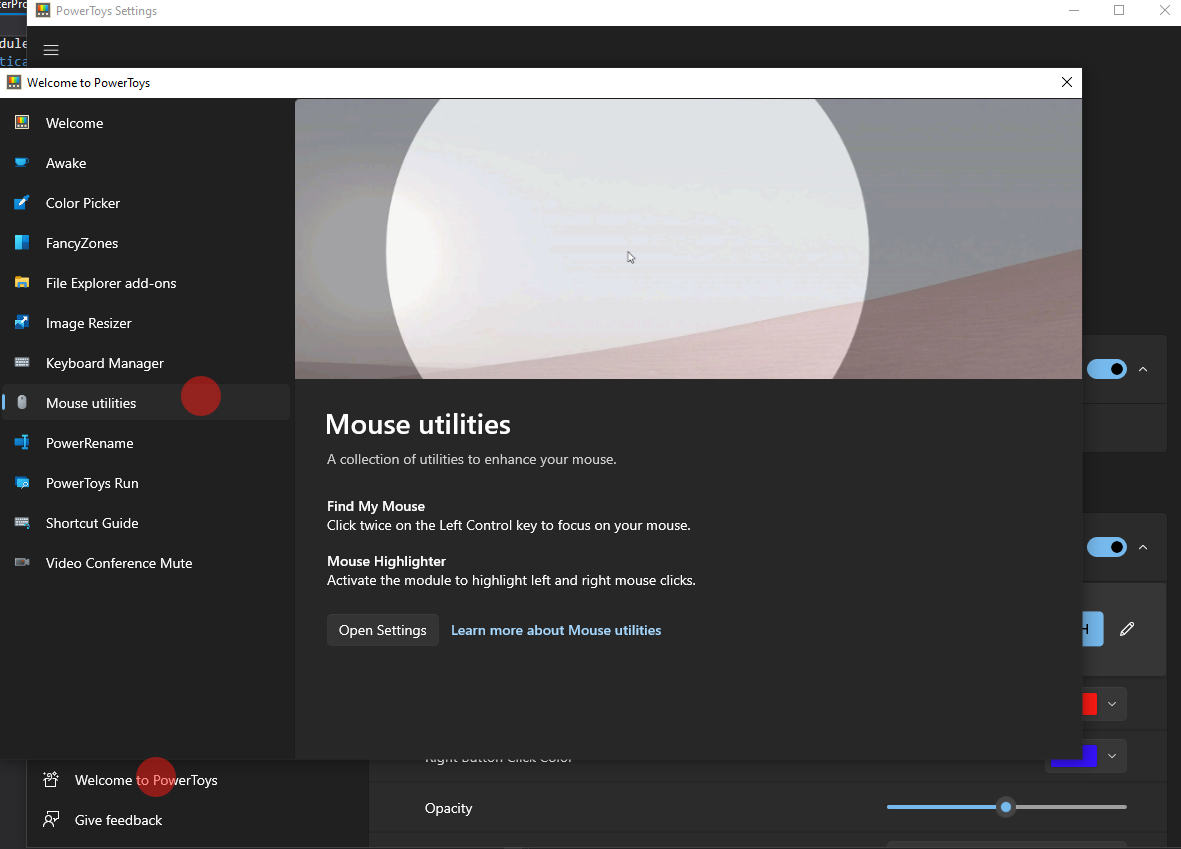Screen dimensions: 1181x849
Task: Collapse the lower settings section chevron
Action: point(1143,547)
